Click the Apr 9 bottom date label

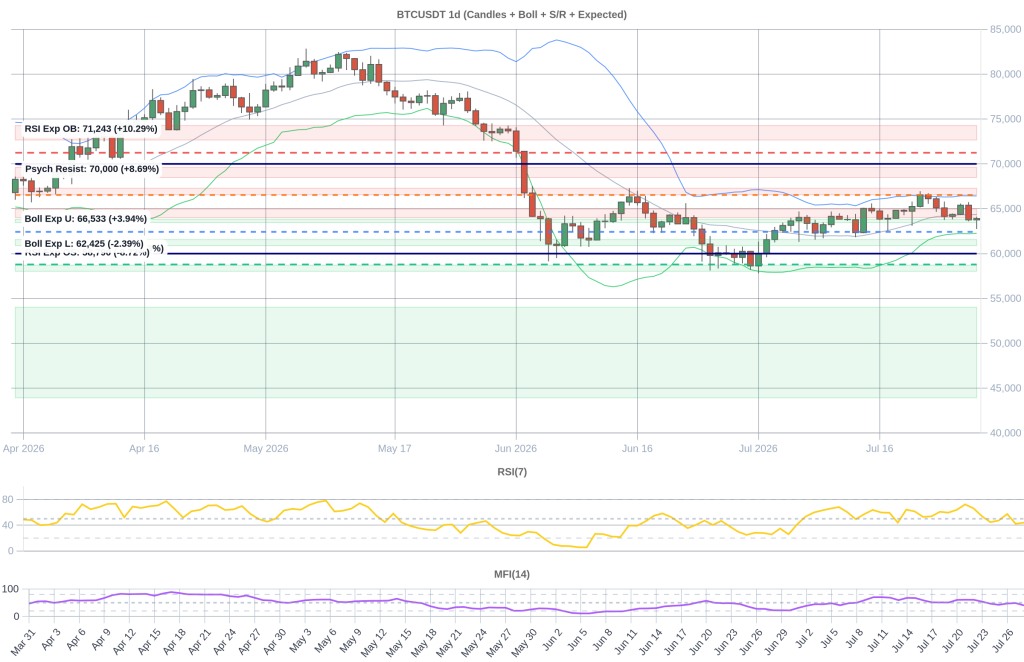101,640
